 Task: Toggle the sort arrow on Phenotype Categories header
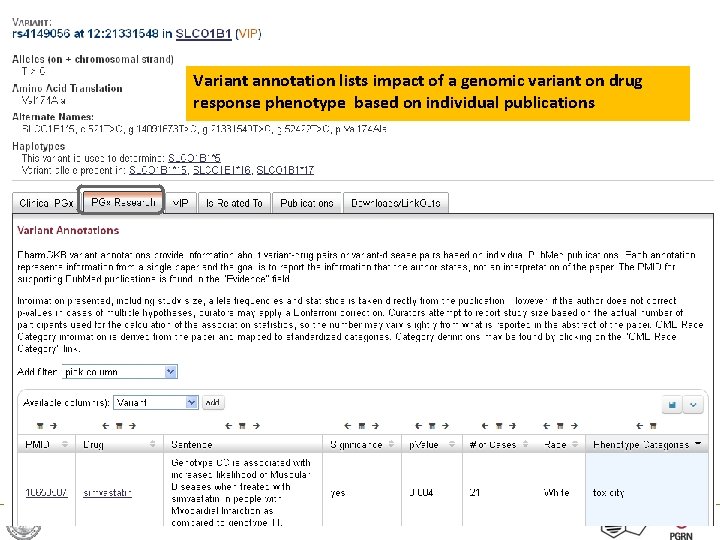tap(698, 444)
